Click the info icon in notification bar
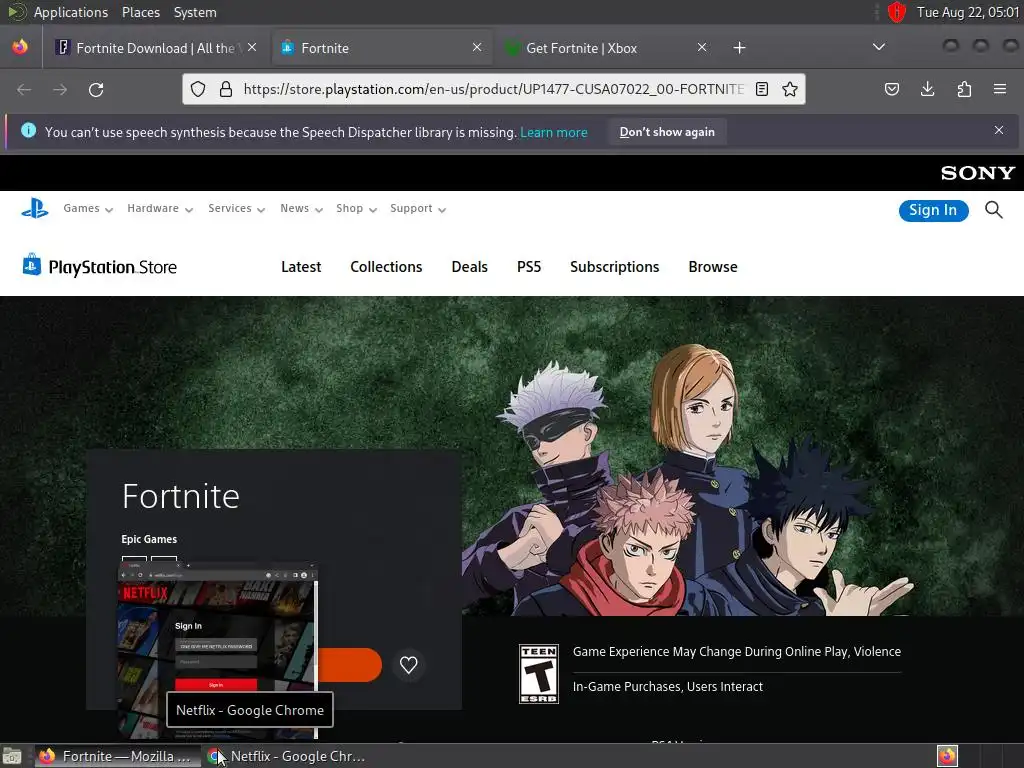 (28, 131)
